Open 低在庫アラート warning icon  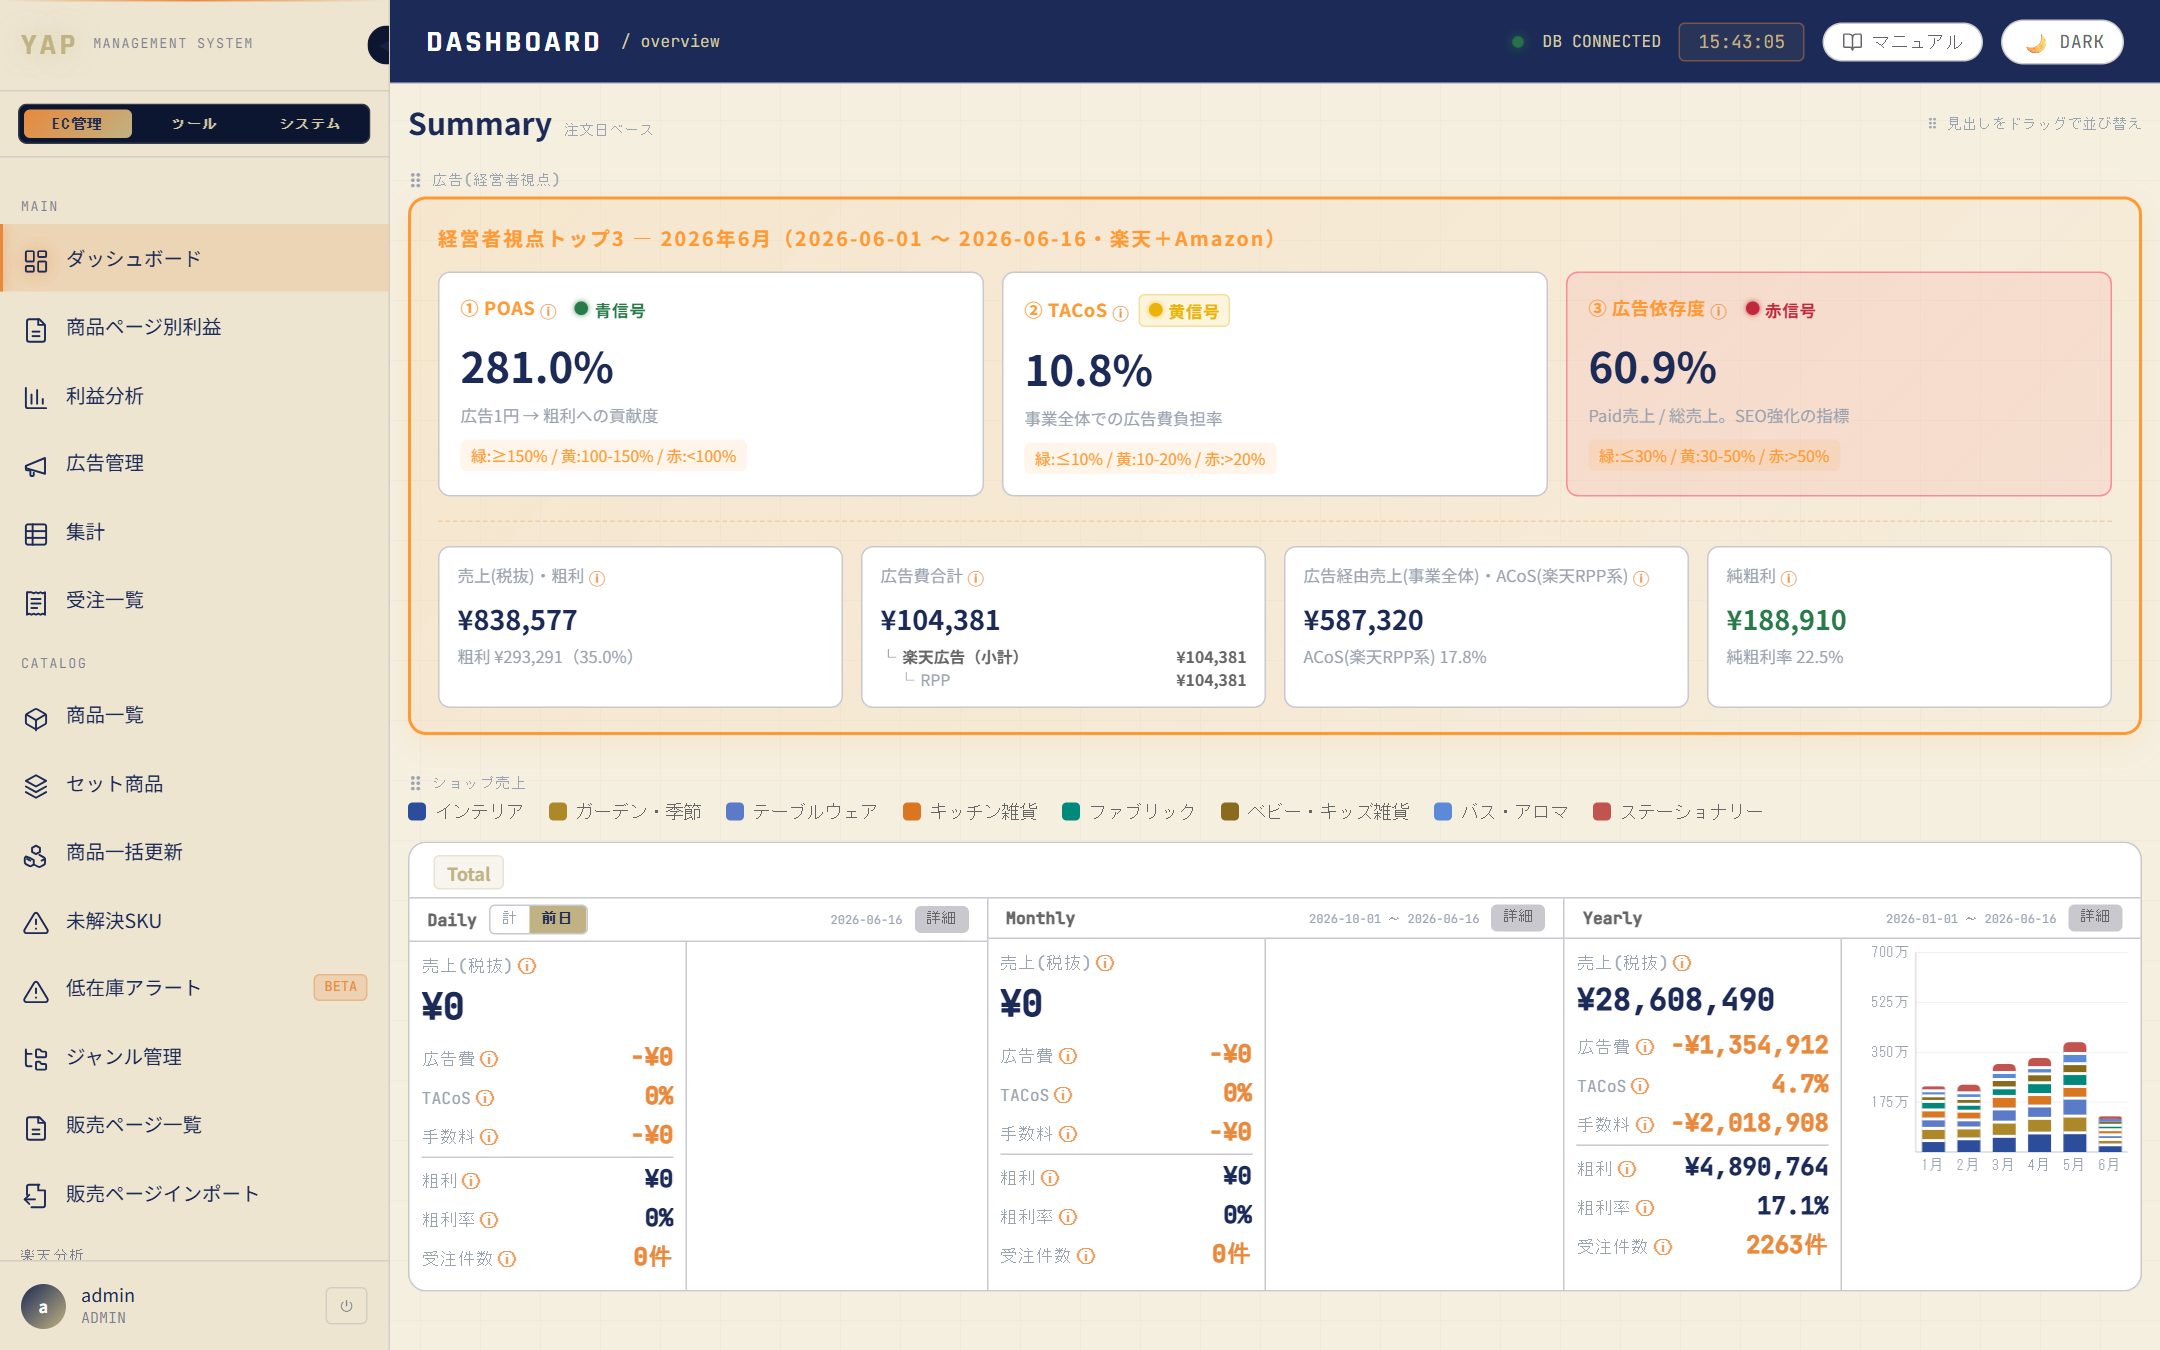click(36, 990)
